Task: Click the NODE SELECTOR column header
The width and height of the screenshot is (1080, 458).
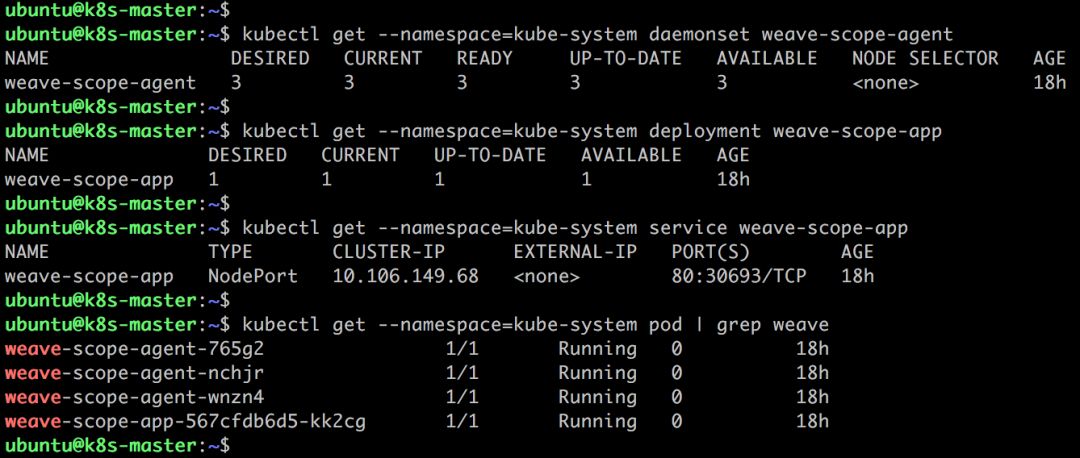Action: (x=925, y=59)
